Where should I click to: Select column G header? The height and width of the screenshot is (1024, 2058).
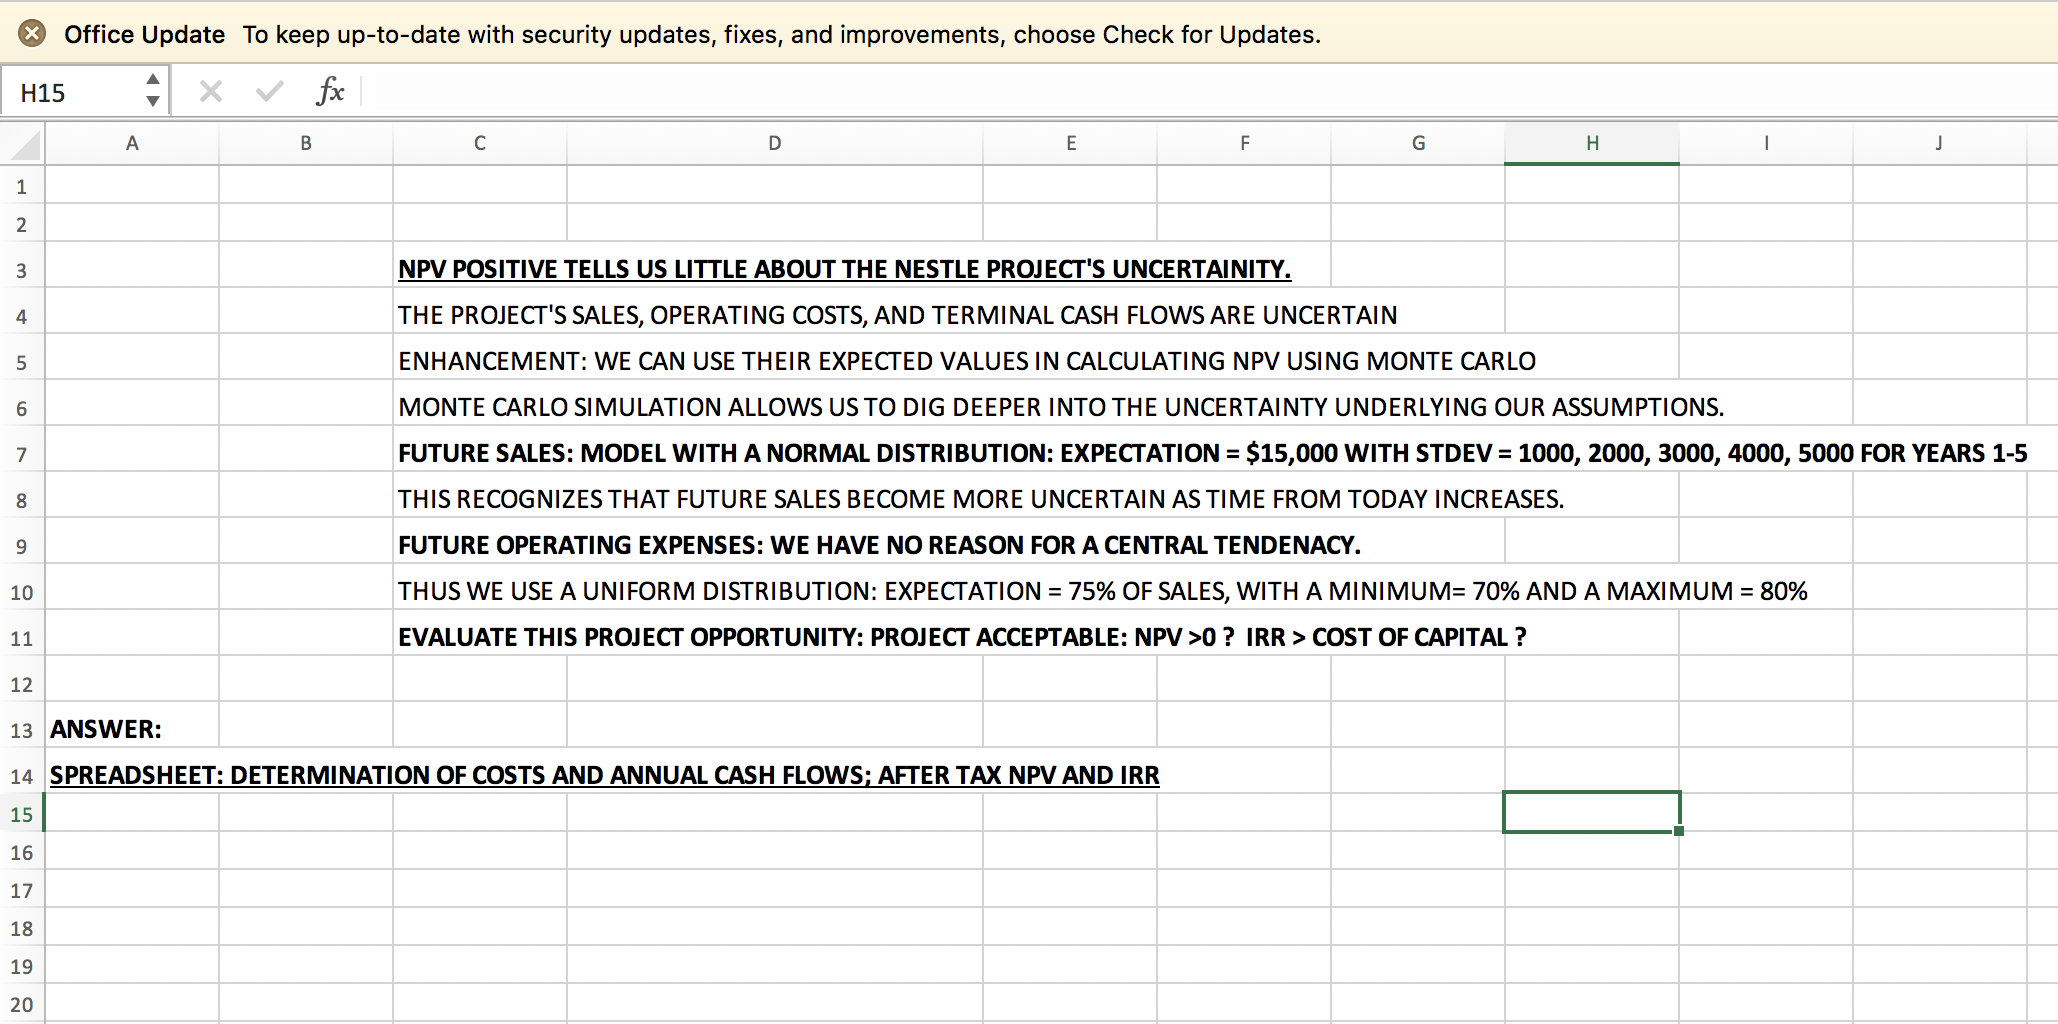(x=1418, y=144)
